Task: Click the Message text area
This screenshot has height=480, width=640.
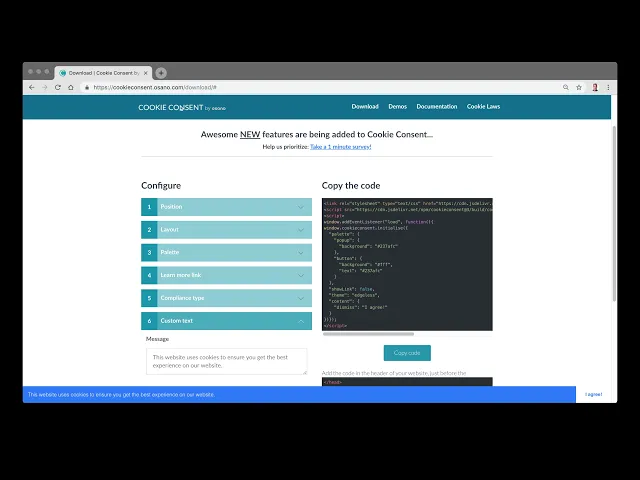Action: click(227, 361)
